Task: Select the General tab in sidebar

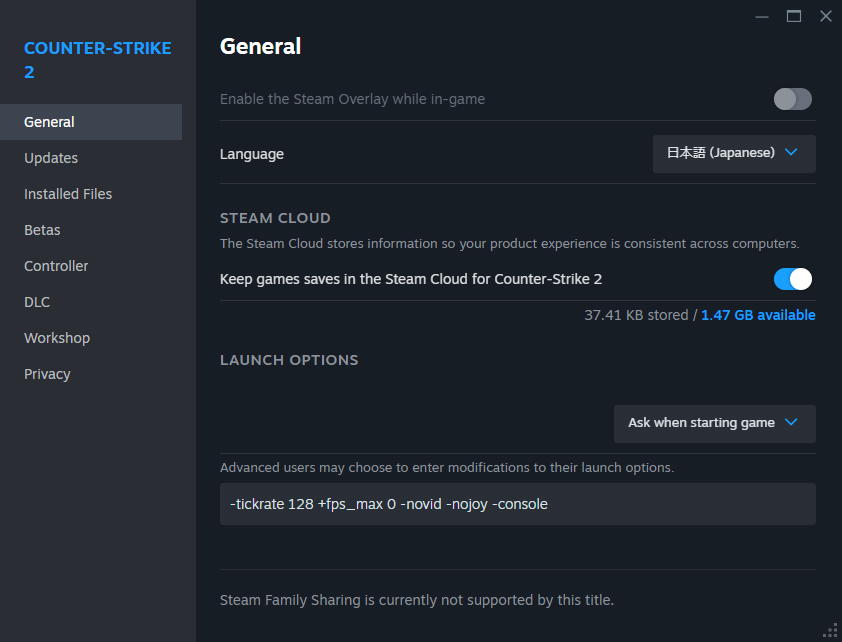Action: 91,122
